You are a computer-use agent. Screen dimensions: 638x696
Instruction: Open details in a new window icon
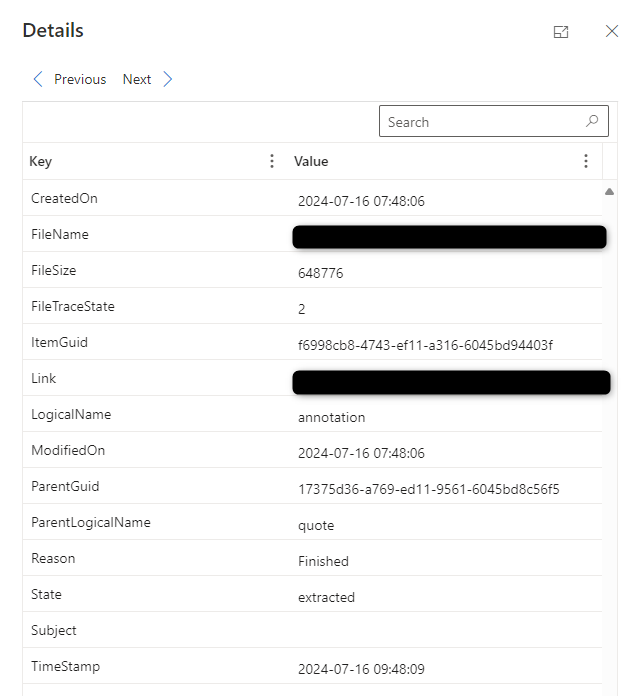[561, 32]
